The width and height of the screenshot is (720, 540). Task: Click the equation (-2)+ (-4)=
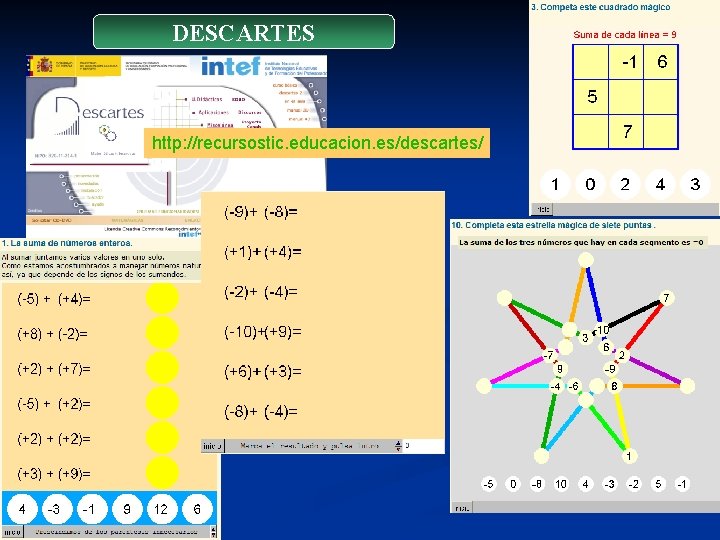pyautogui.click(x=261, y=292)
